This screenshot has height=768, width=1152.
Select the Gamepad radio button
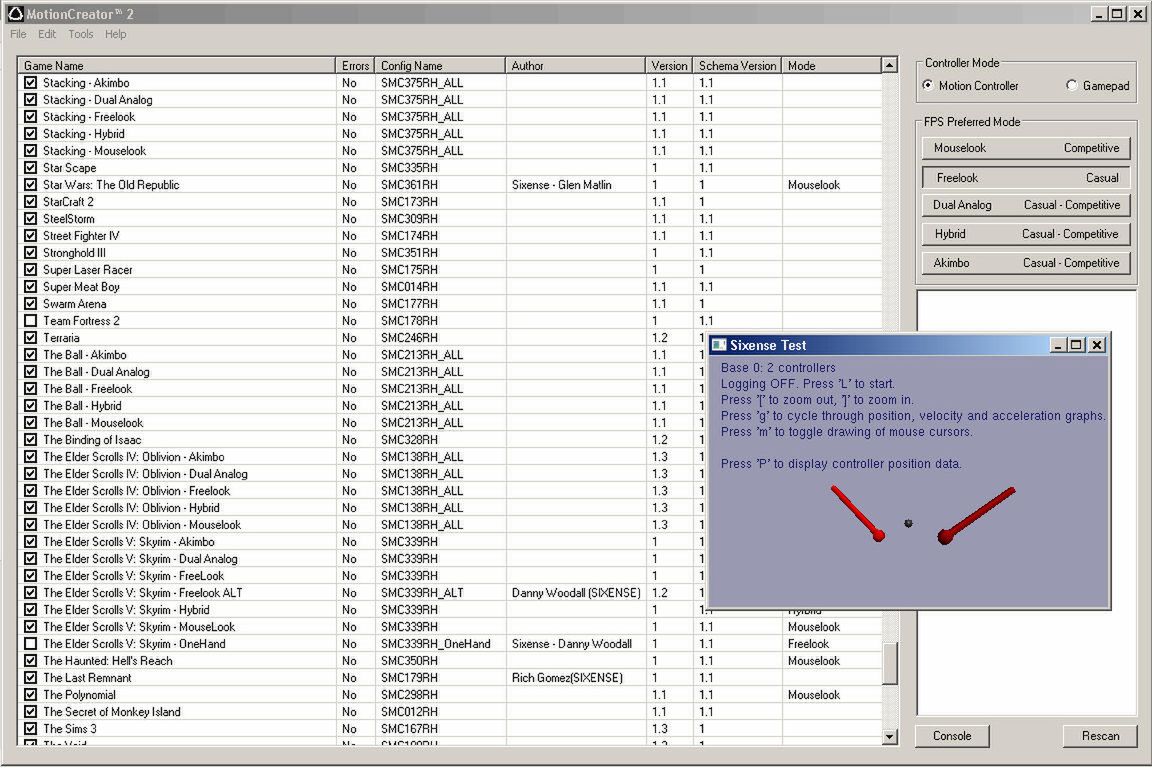(1071, 85)
